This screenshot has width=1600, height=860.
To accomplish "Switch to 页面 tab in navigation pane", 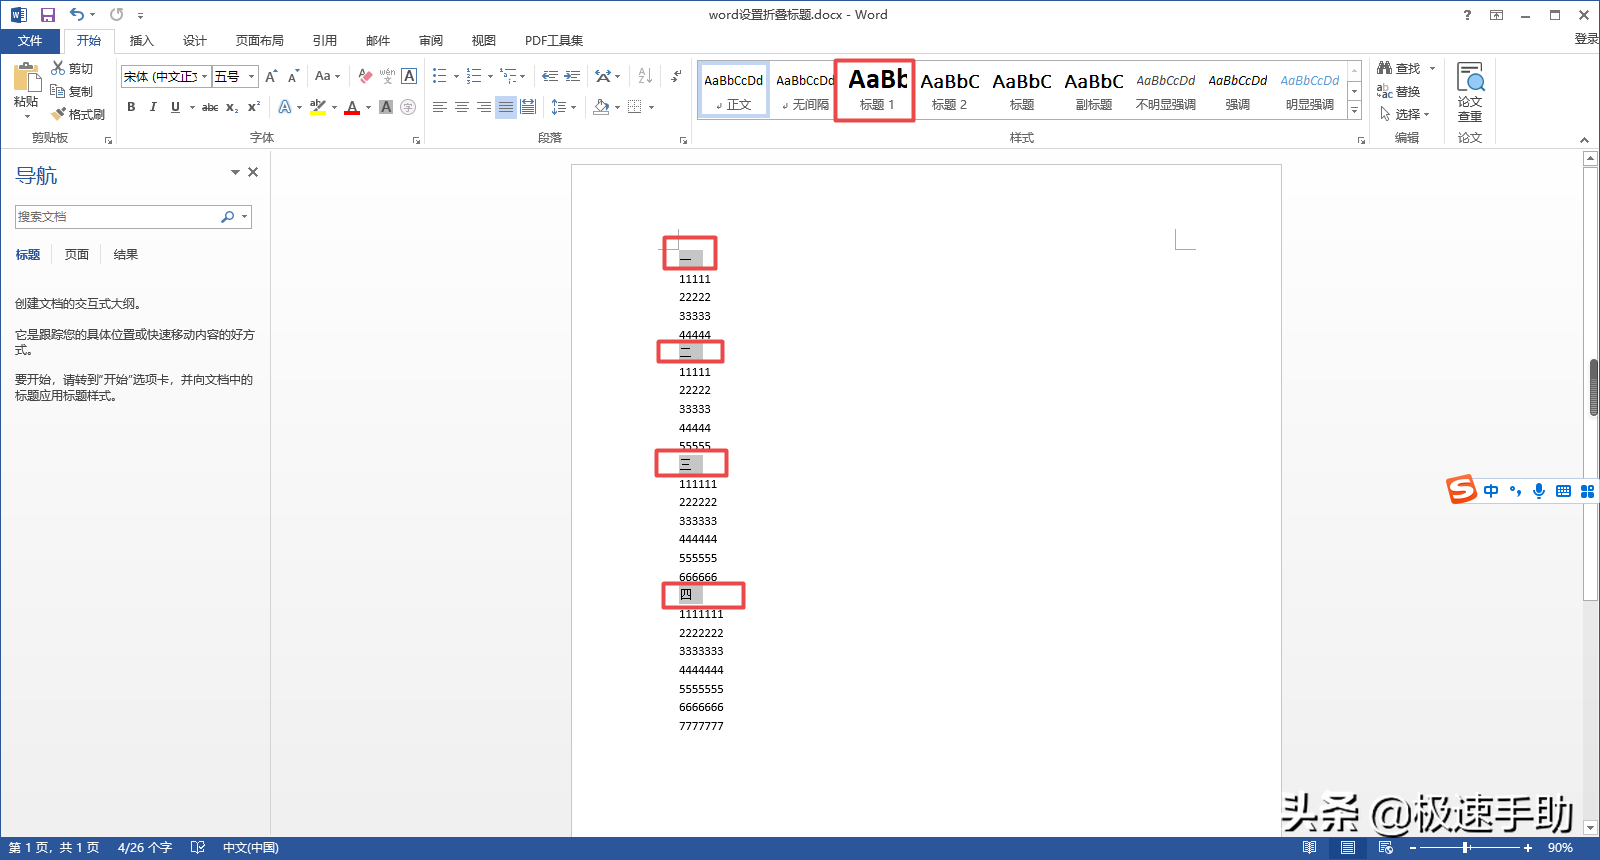I will 77,255.
